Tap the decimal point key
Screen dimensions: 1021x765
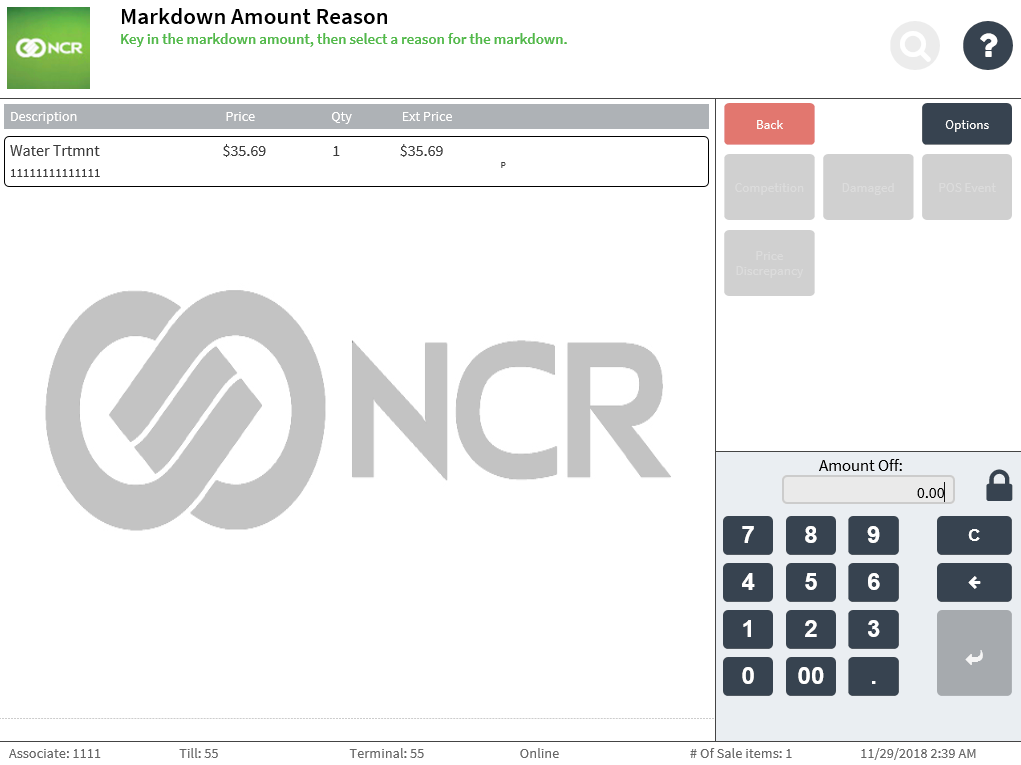click(x=873, y=676)
